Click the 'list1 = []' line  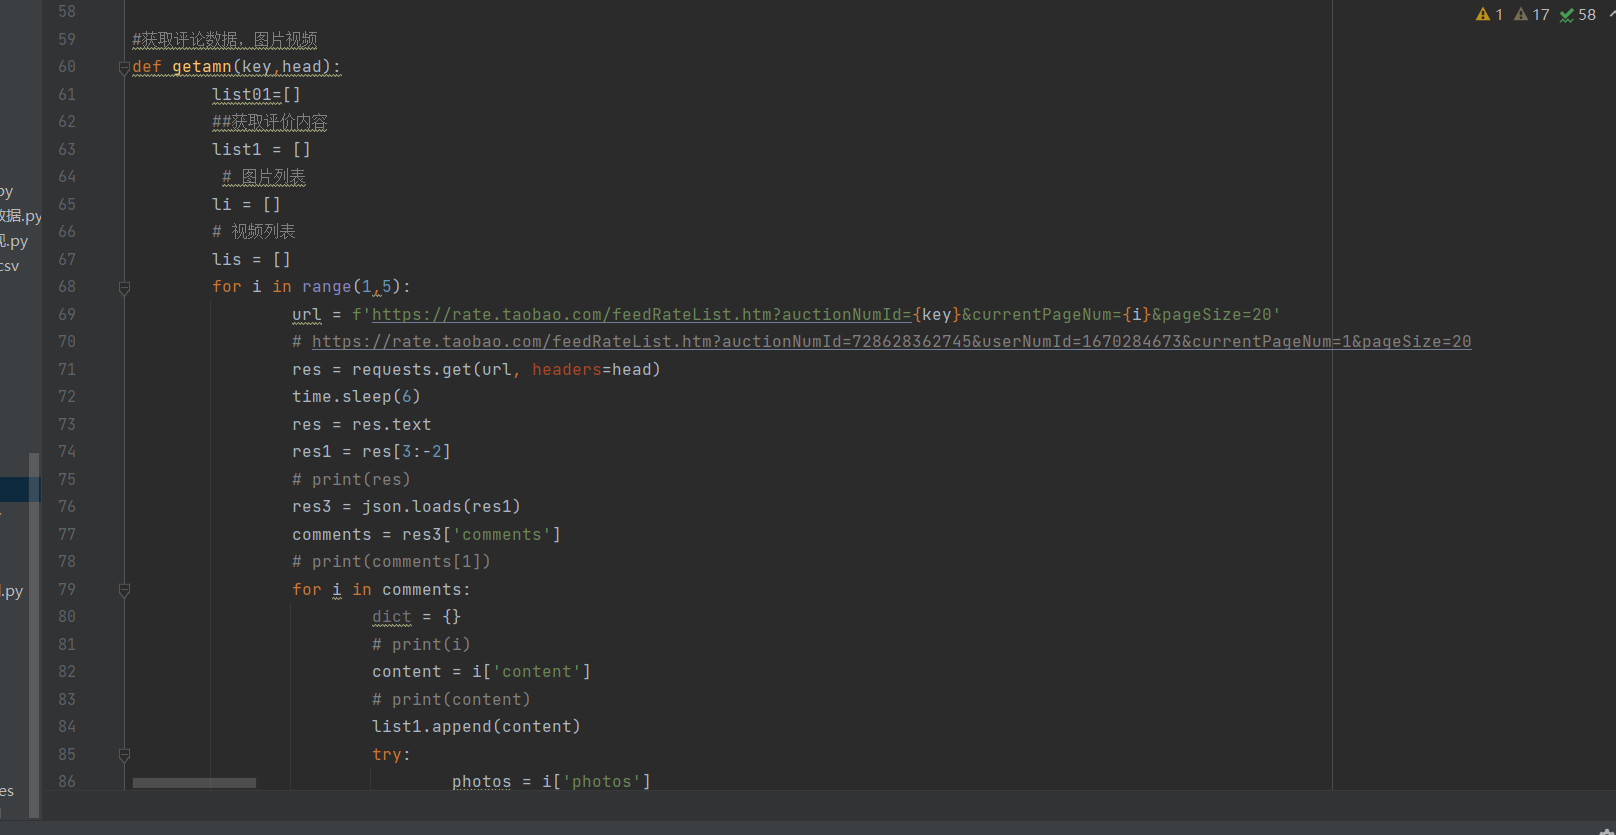point(261,150)
